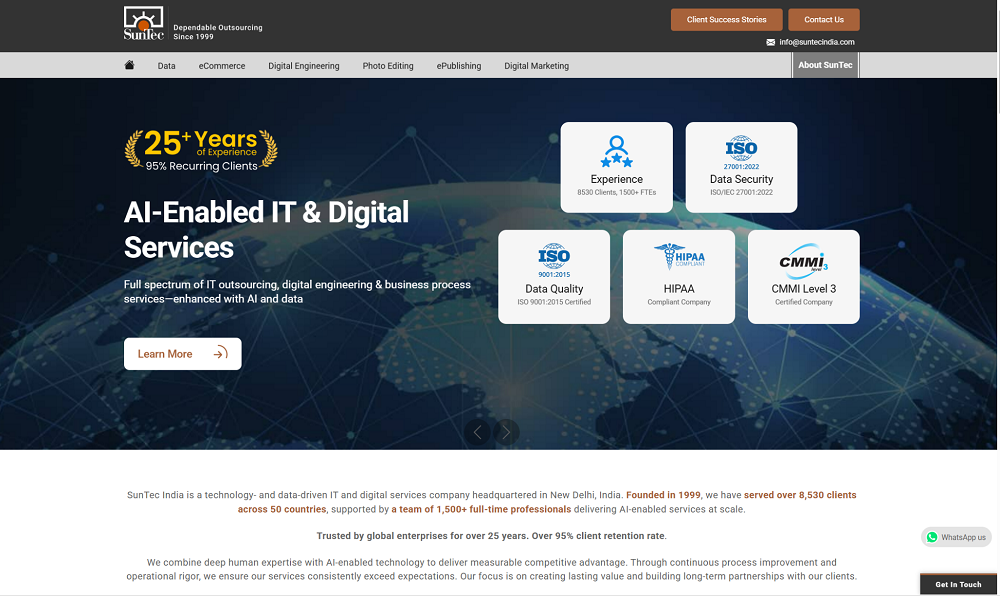Open the eCommerce navigation menu

[x=221, y=66]
